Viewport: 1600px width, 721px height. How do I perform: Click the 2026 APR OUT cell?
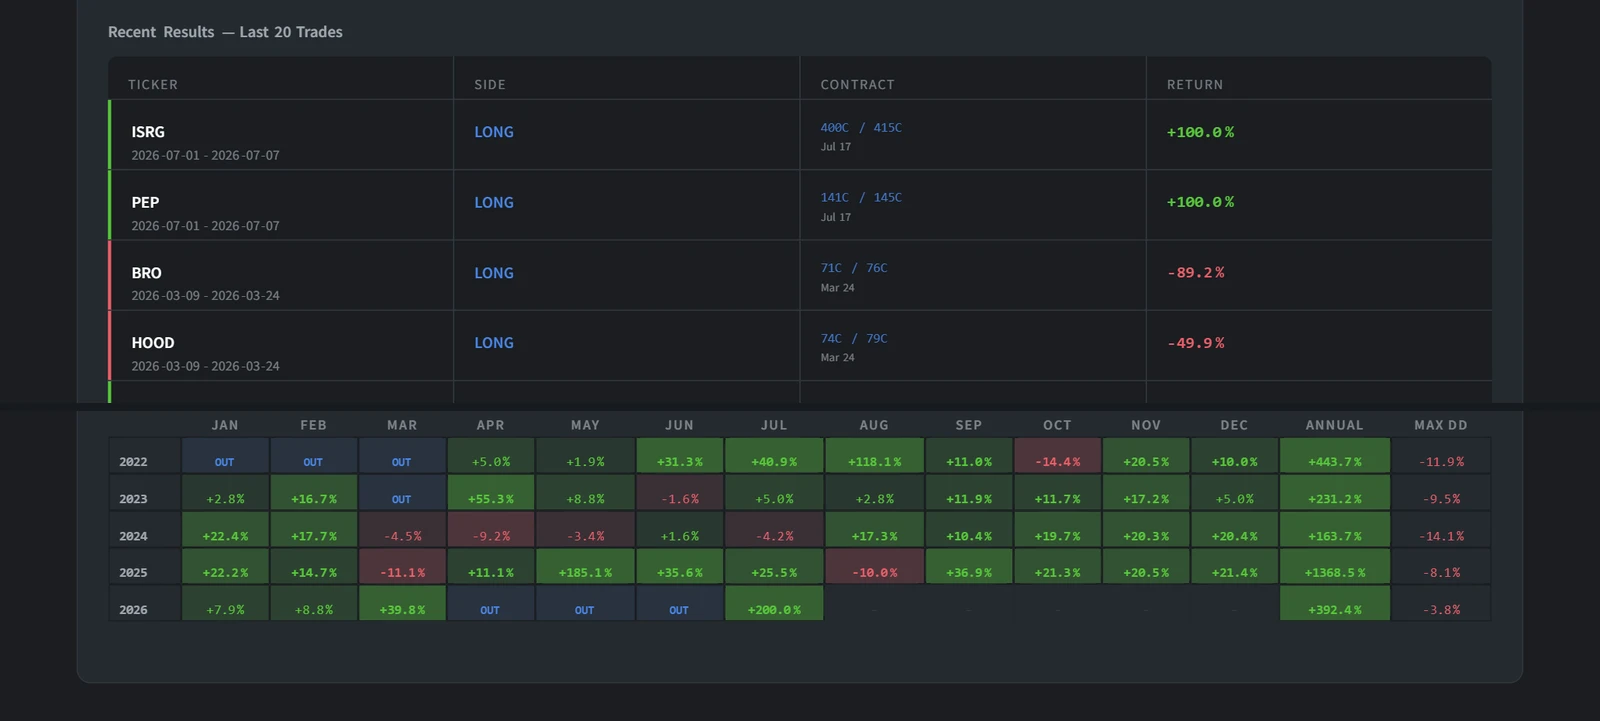[x=490, y=604]
